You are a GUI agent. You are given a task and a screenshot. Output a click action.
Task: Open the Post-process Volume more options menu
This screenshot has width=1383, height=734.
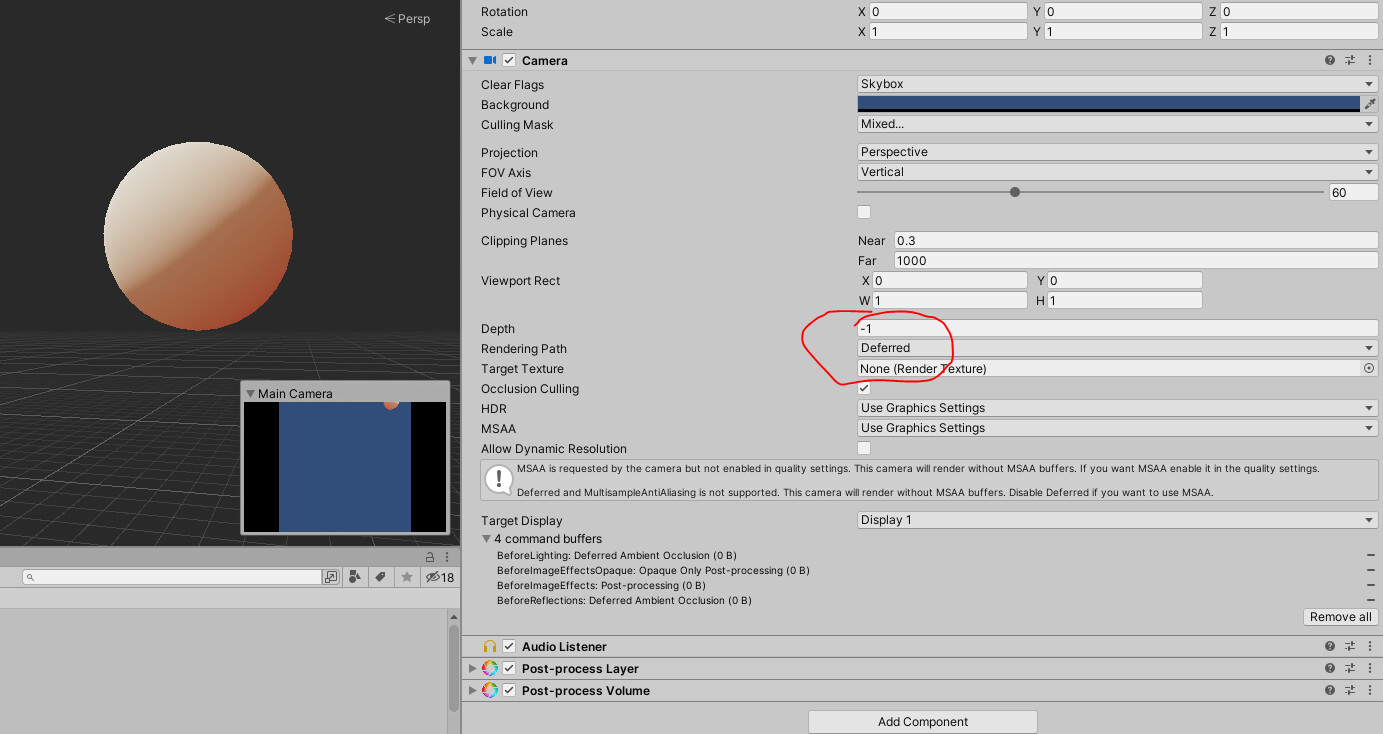point(1371,690)
